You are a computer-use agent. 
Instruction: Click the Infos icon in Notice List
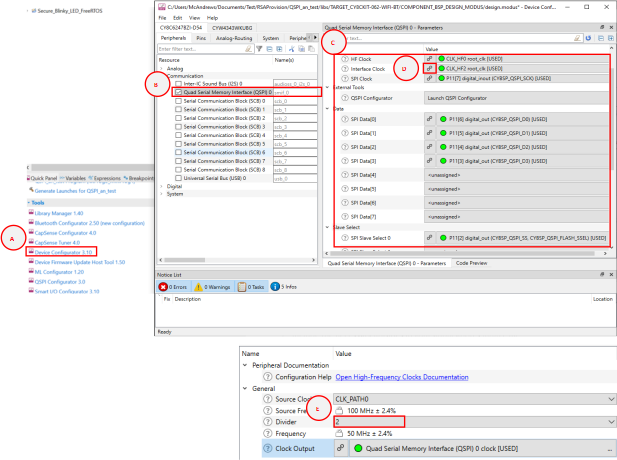(275, 287)
